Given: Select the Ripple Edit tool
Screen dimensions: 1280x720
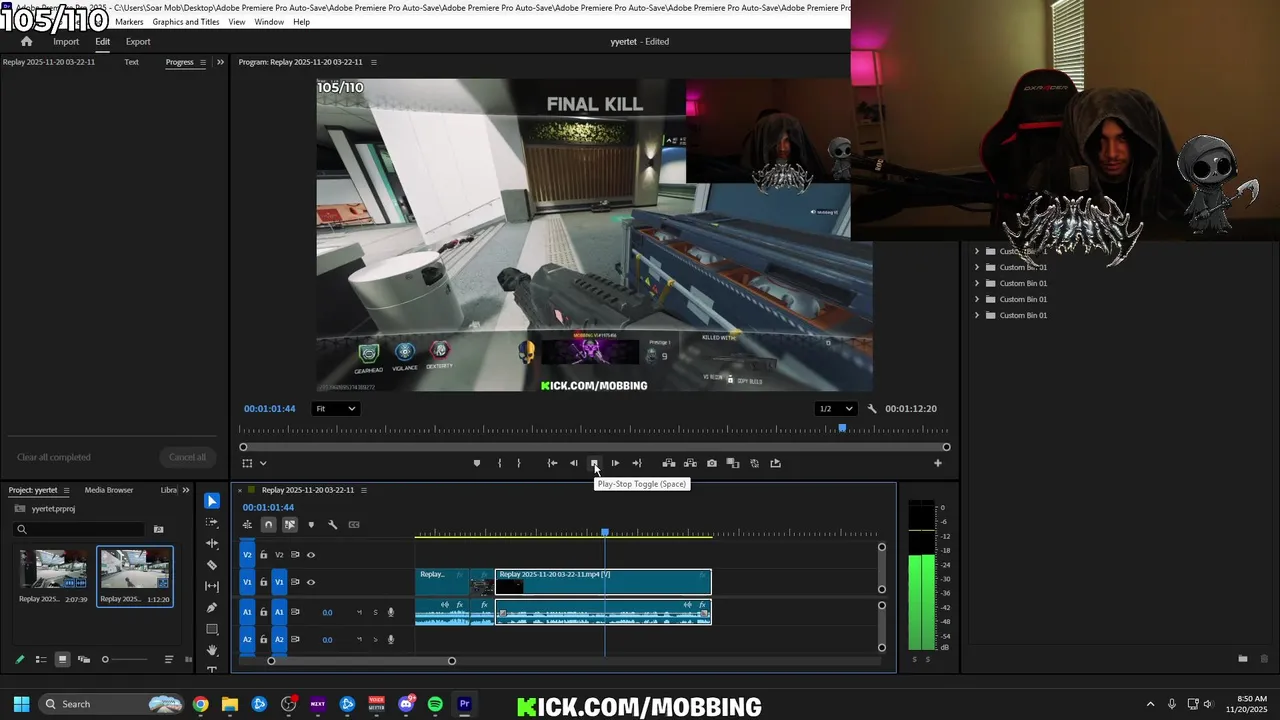Looking at the screenshot, I should [212, 543].
